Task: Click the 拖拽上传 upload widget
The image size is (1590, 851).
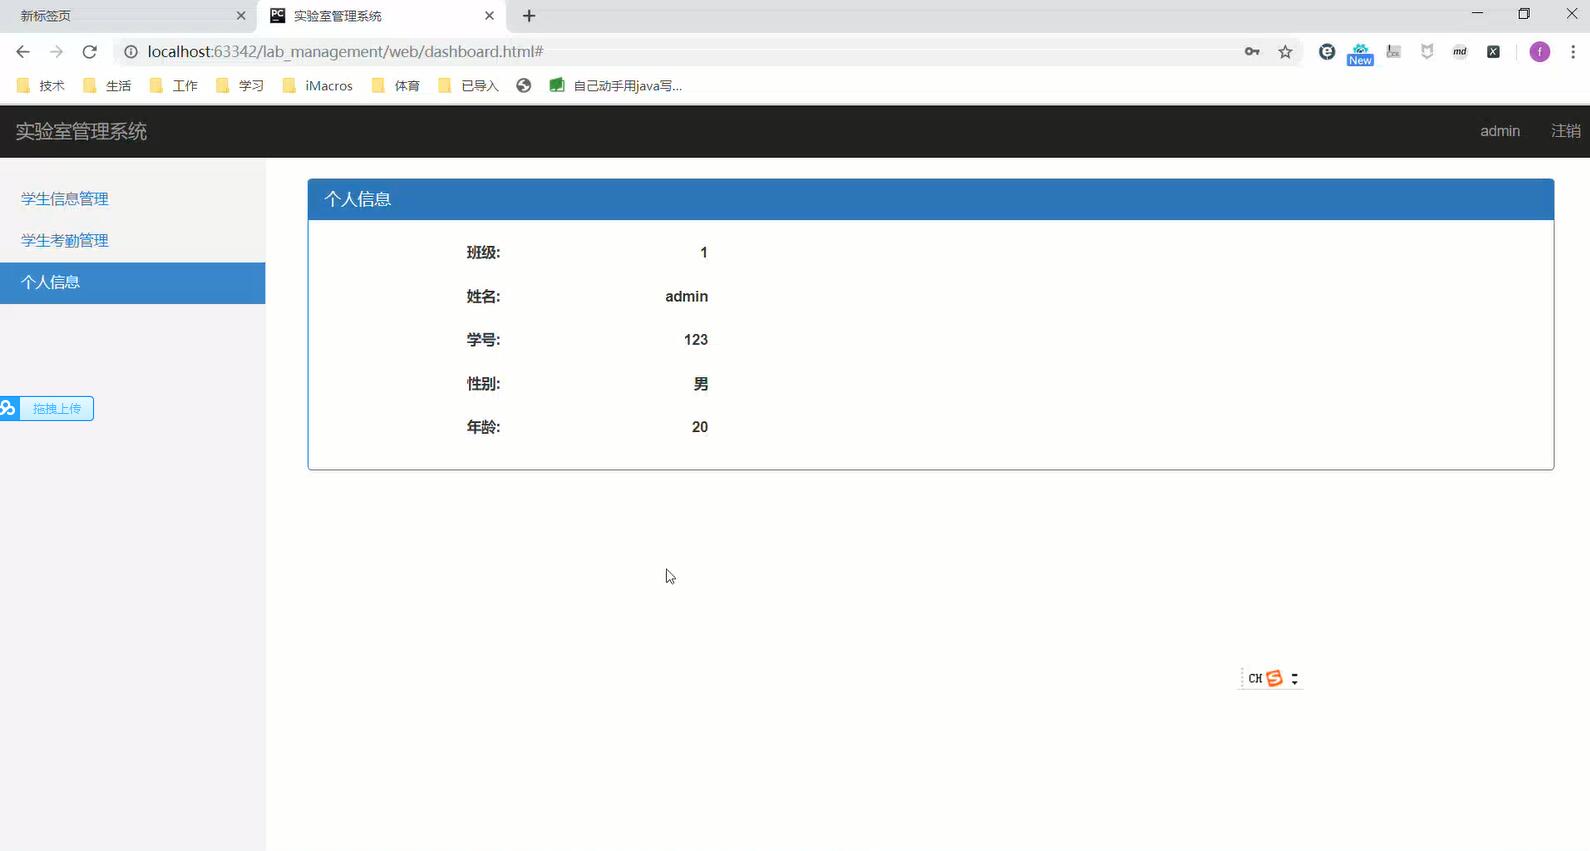Action: [47, 408]
